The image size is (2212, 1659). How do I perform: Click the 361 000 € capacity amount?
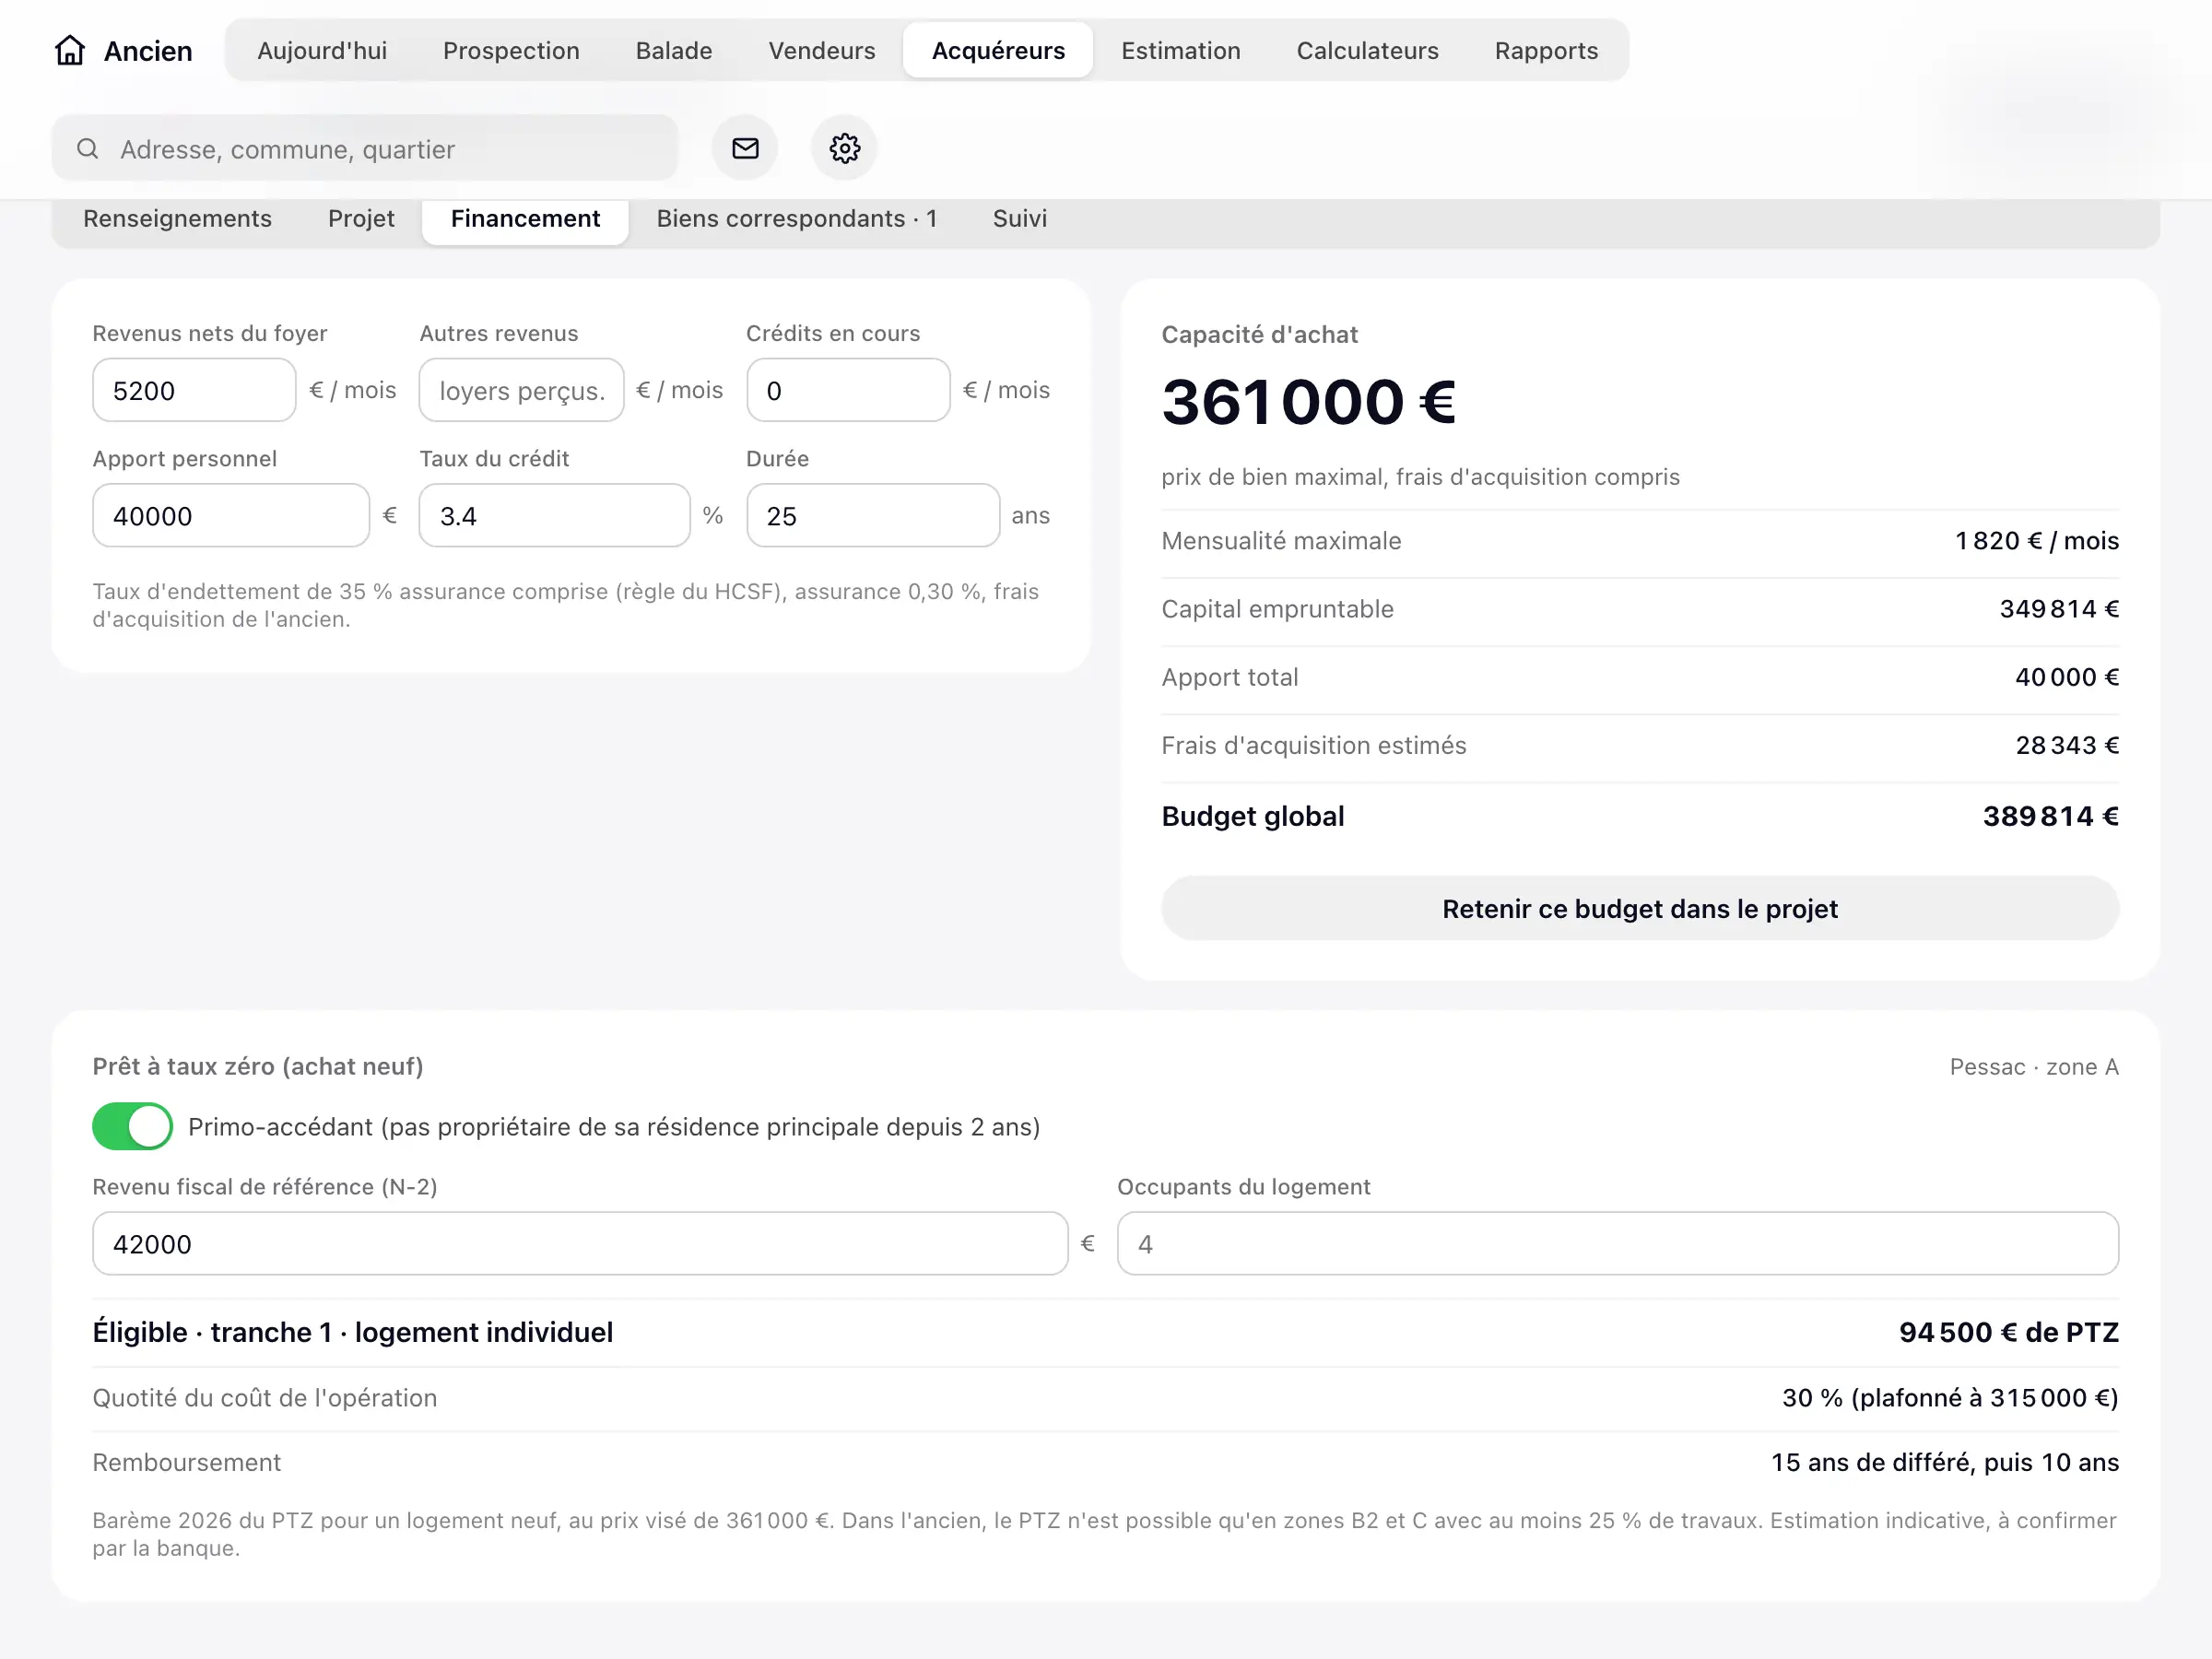point(1308,403)
